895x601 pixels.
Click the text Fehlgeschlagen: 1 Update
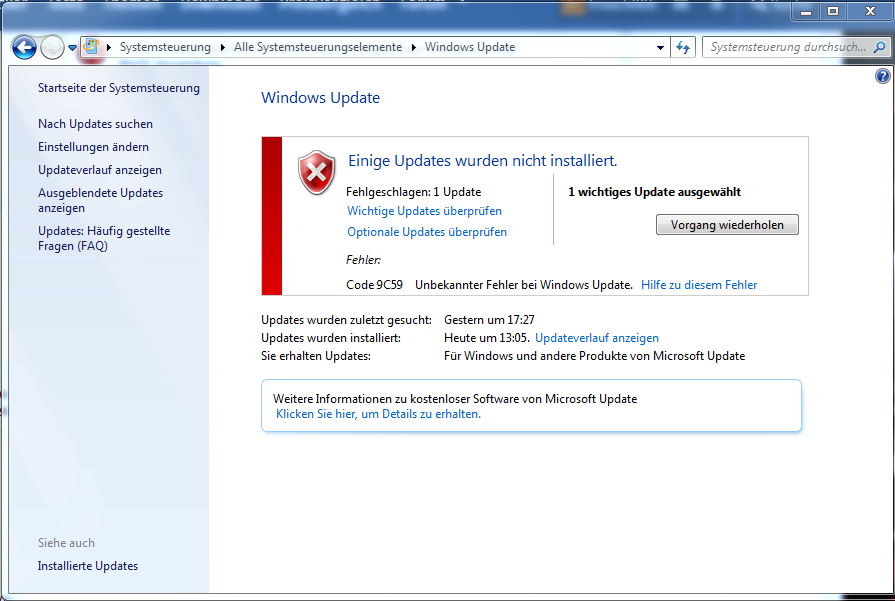[414, 192]
